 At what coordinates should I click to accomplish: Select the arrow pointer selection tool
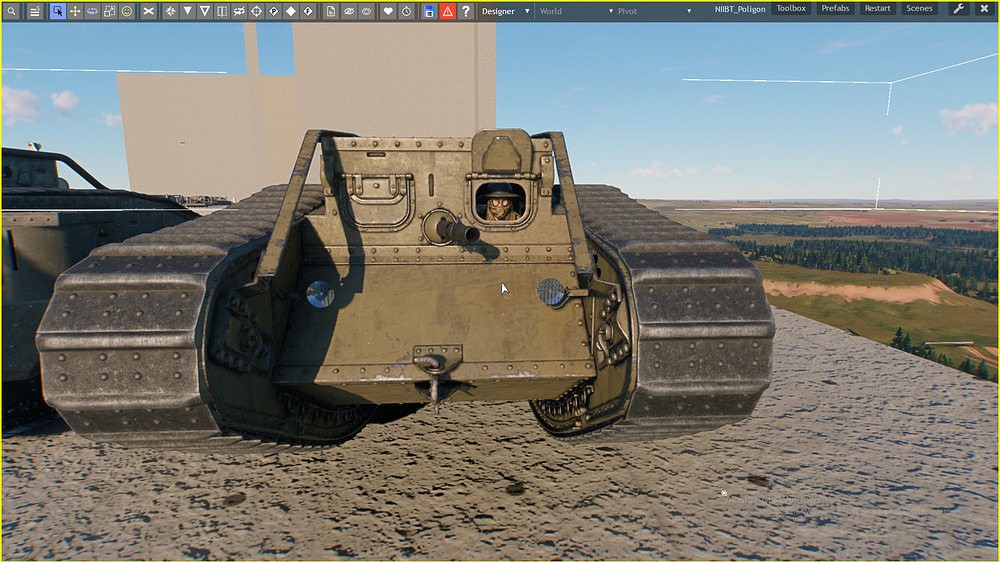[58, 11]
